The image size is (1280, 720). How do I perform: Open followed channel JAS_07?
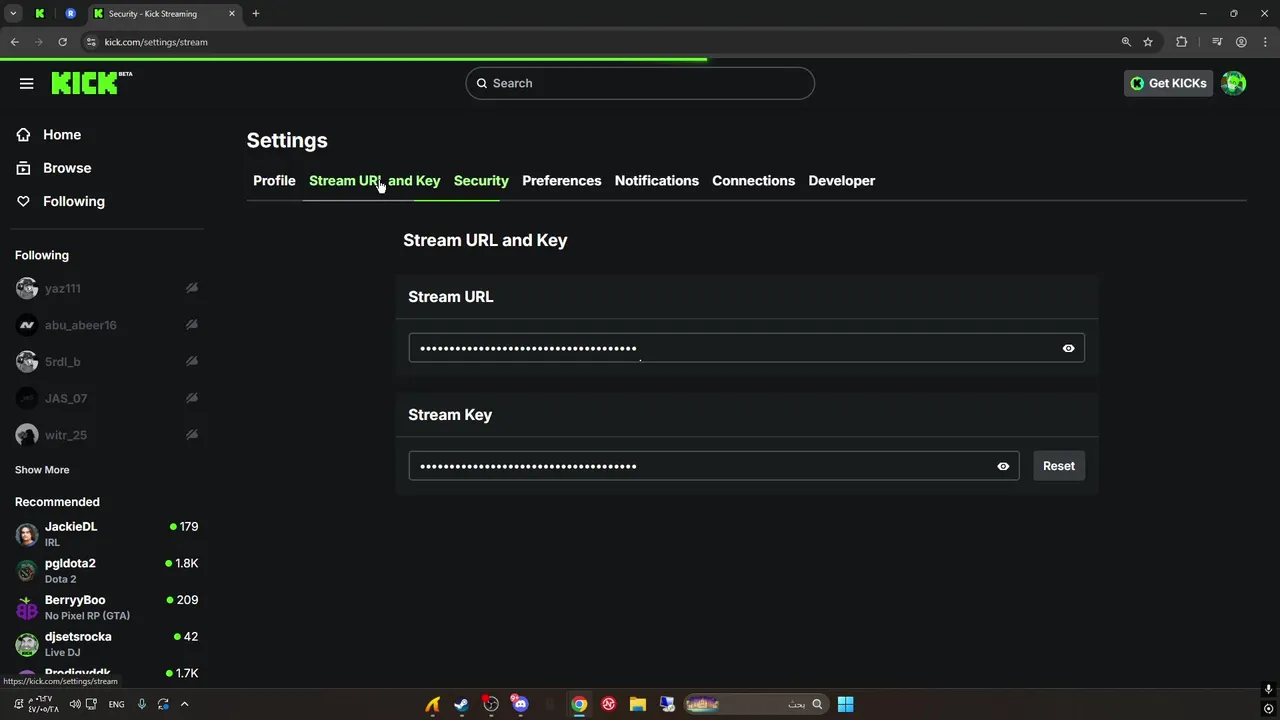66,398
